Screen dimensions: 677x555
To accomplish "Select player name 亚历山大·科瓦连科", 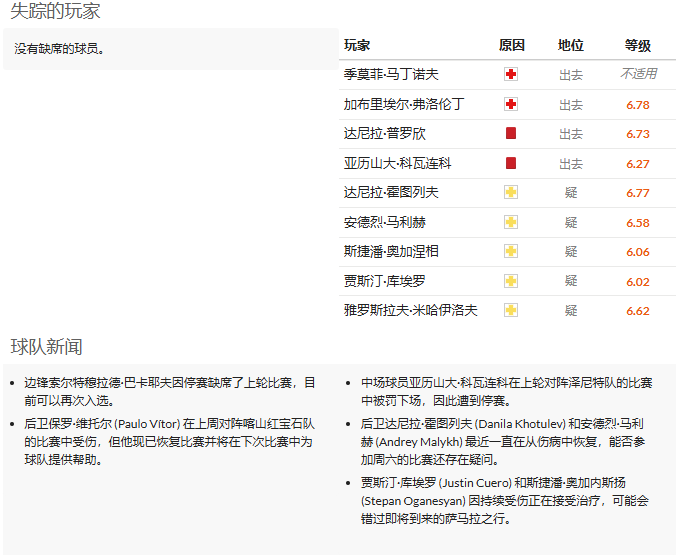I will (x=397, y=163).
